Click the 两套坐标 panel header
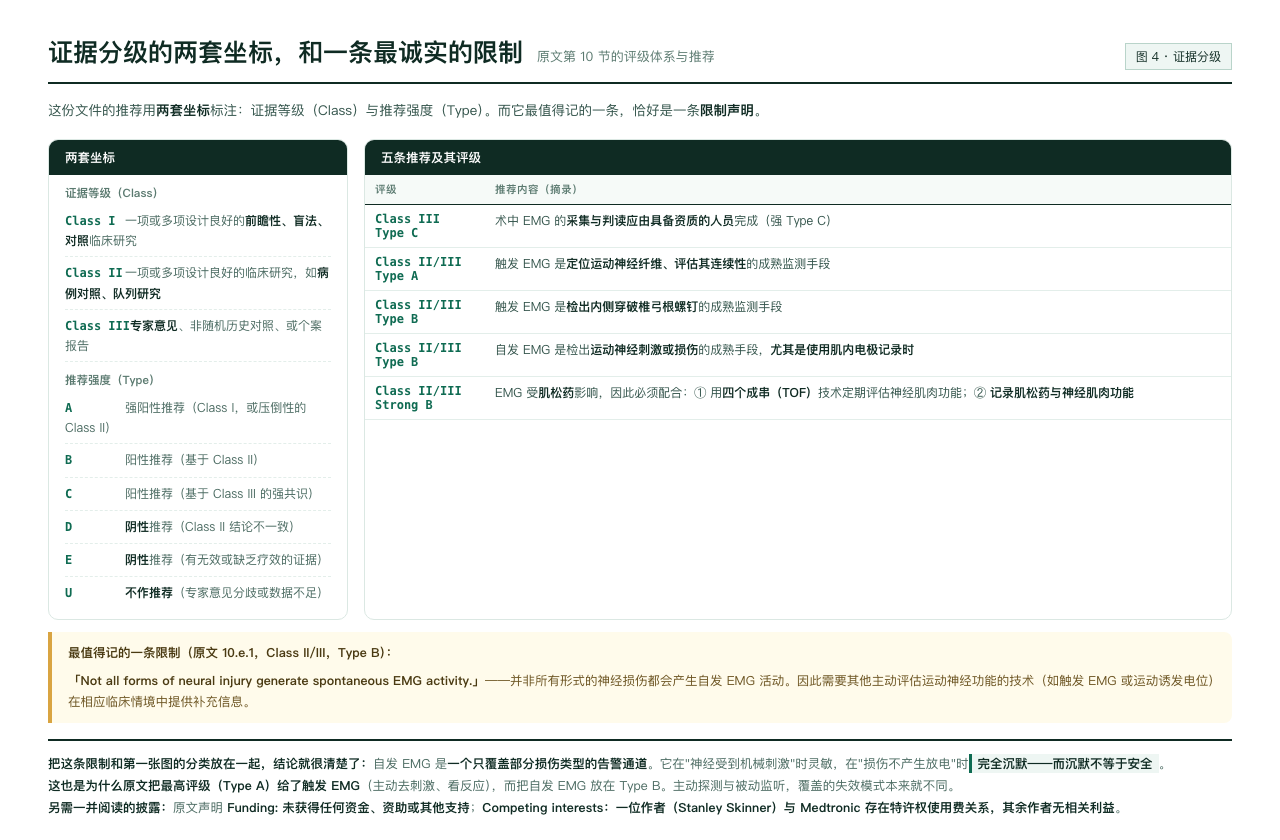This screenshot has width=1280, height=840. [x=198, y=158]
